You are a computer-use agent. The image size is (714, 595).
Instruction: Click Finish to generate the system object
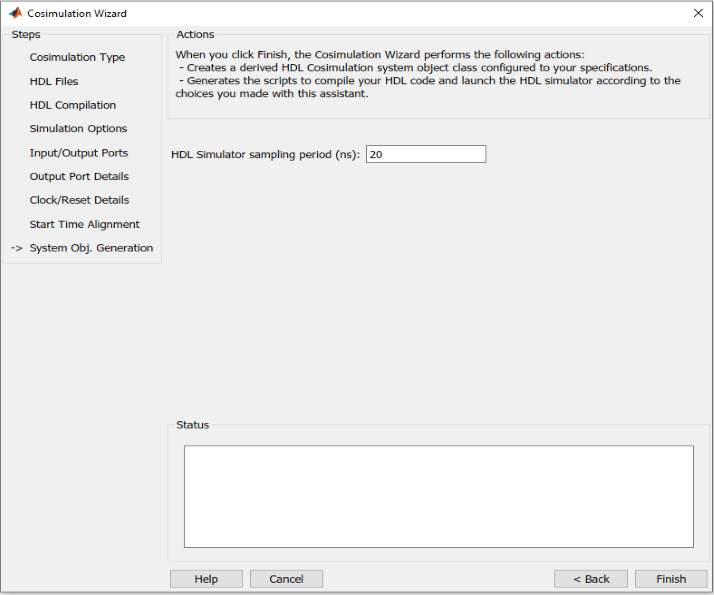[671, 579]
